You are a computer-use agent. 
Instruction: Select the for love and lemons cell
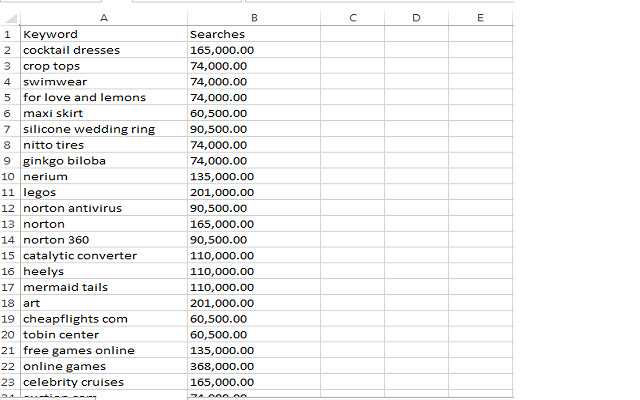104,97
